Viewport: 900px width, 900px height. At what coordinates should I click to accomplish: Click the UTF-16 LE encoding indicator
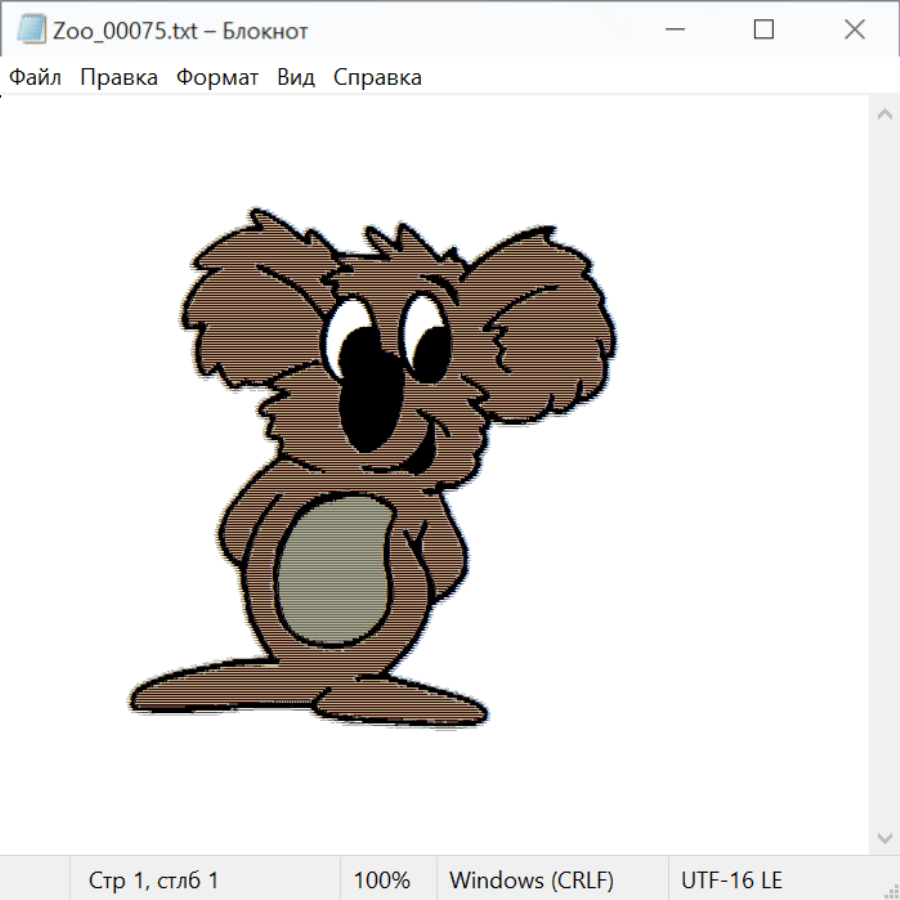pyautogui.click(x=731, y=881)
